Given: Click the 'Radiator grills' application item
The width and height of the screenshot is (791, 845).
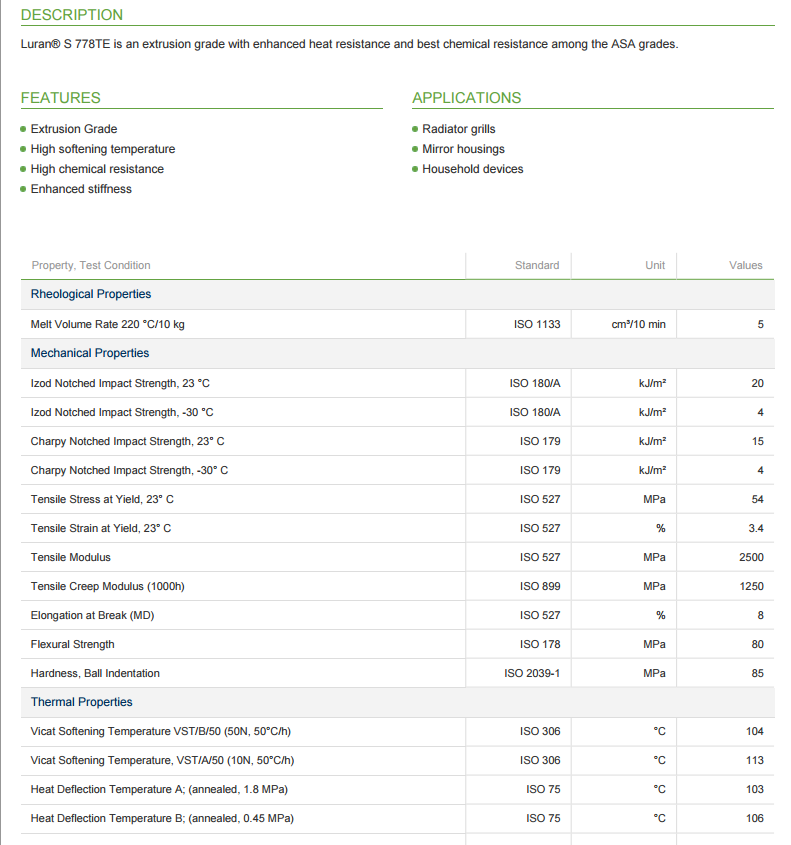Looking at the screenshot, I should pos(458,129).
